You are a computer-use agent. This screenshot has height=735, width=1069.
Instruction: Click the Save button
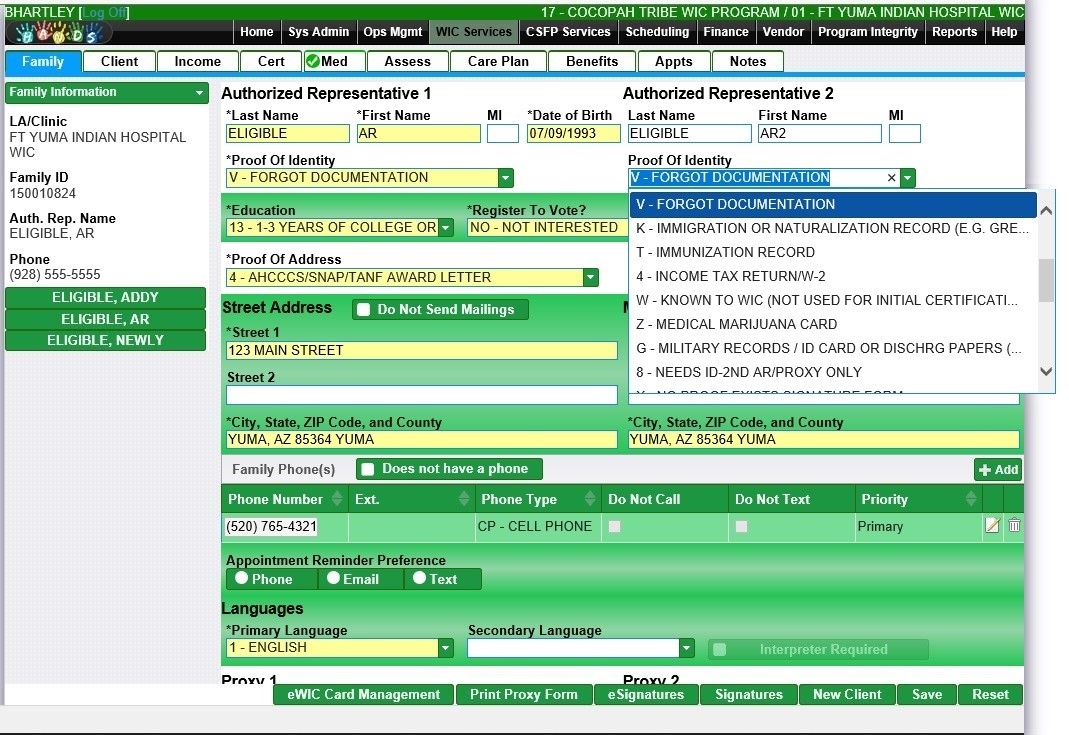point(926,695)
